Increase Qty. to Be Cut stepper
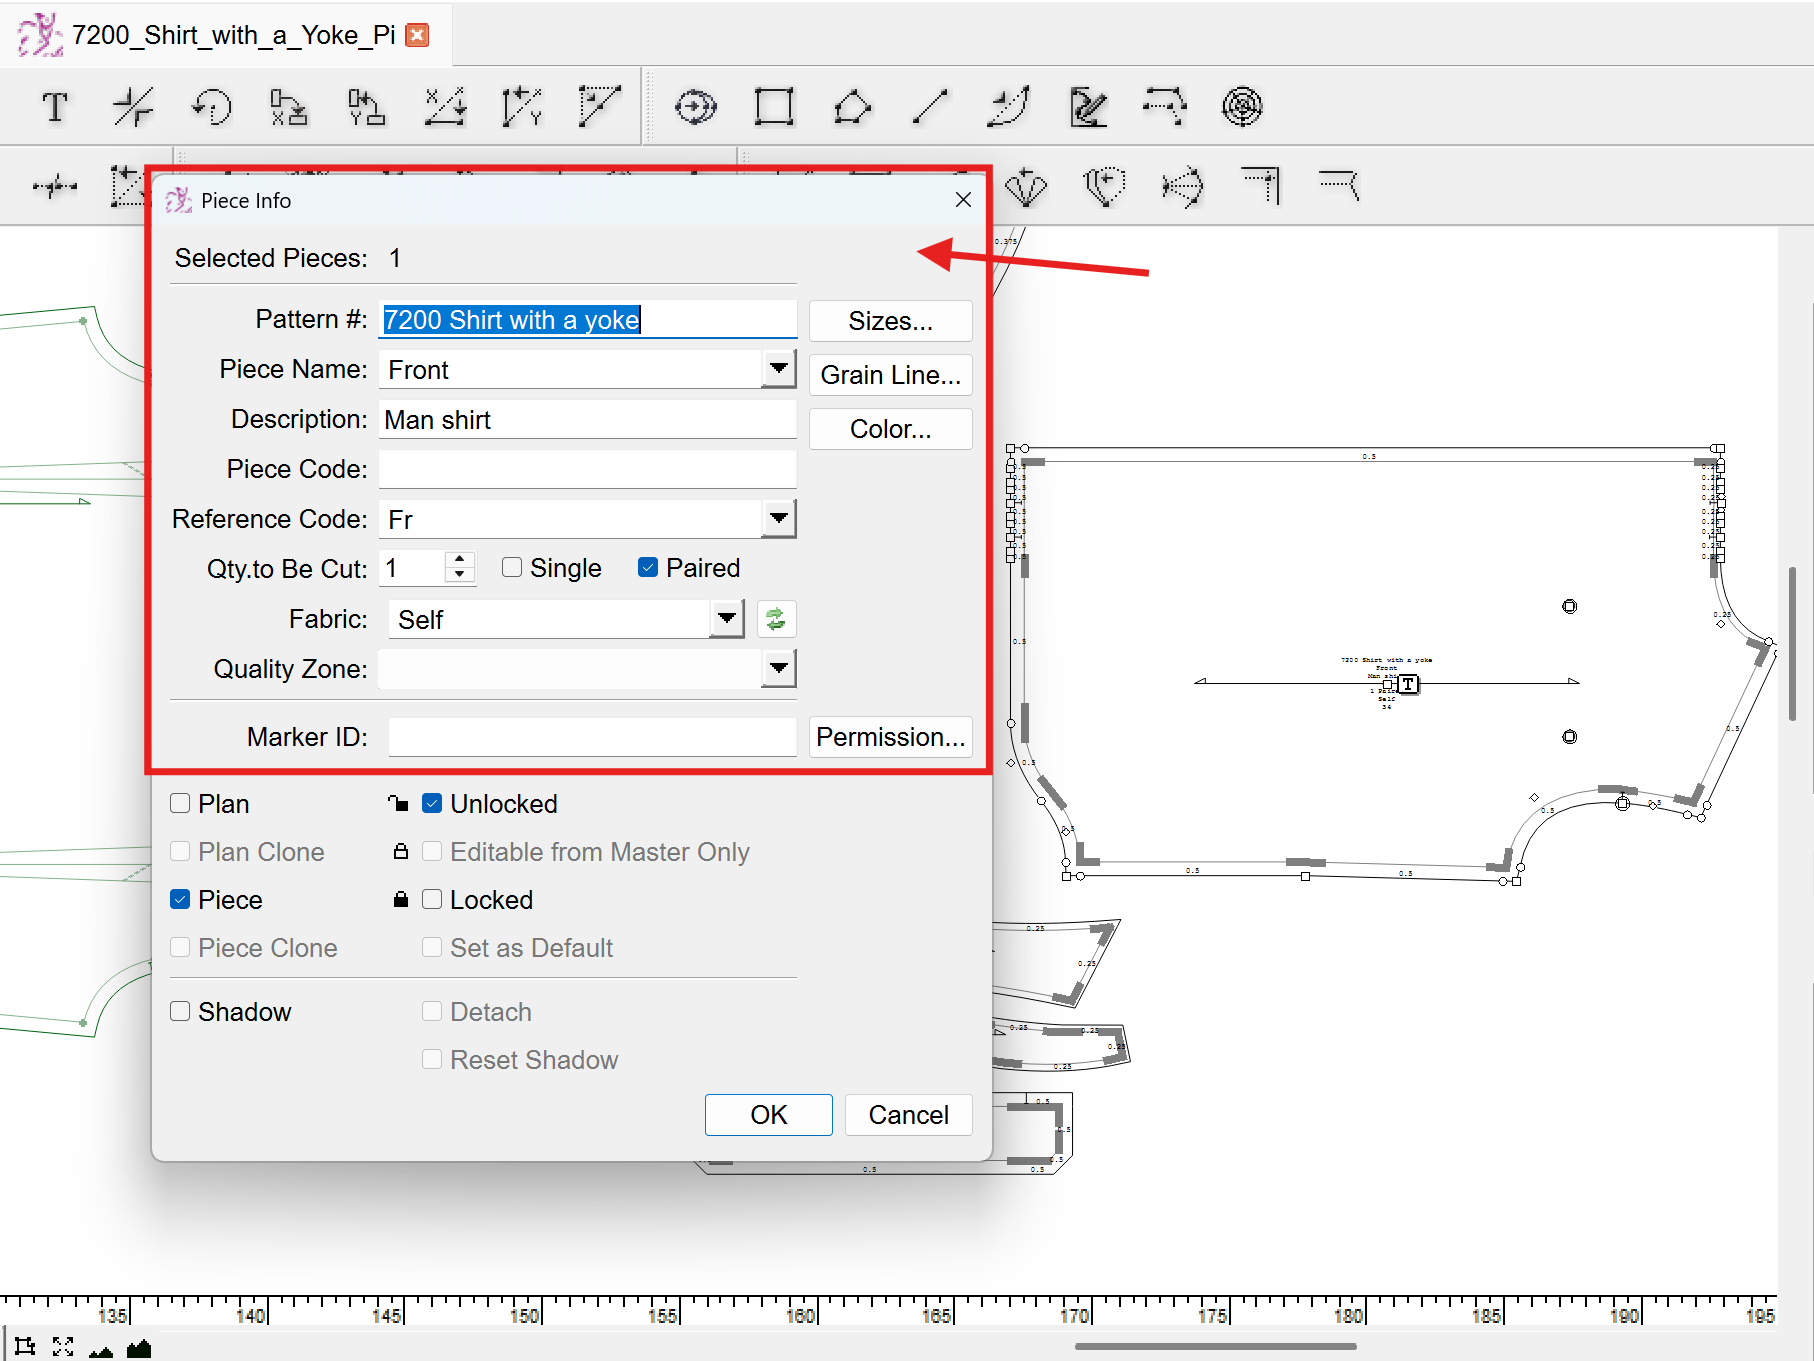This screenshot has height=1361, width=1814. [459, 560]
